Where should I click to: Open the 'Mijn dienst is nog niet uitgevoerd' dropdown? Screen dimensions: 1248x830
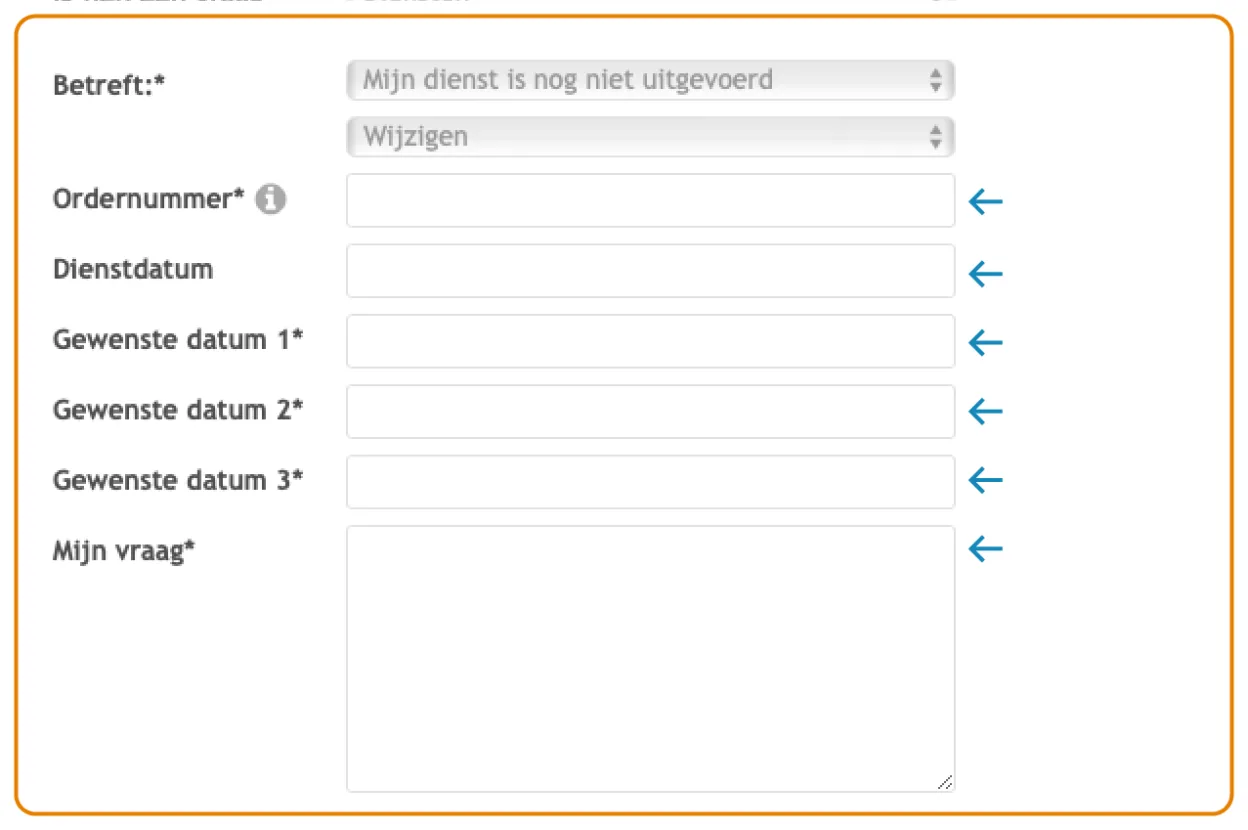pyautogui.click(x=651, y=80)
